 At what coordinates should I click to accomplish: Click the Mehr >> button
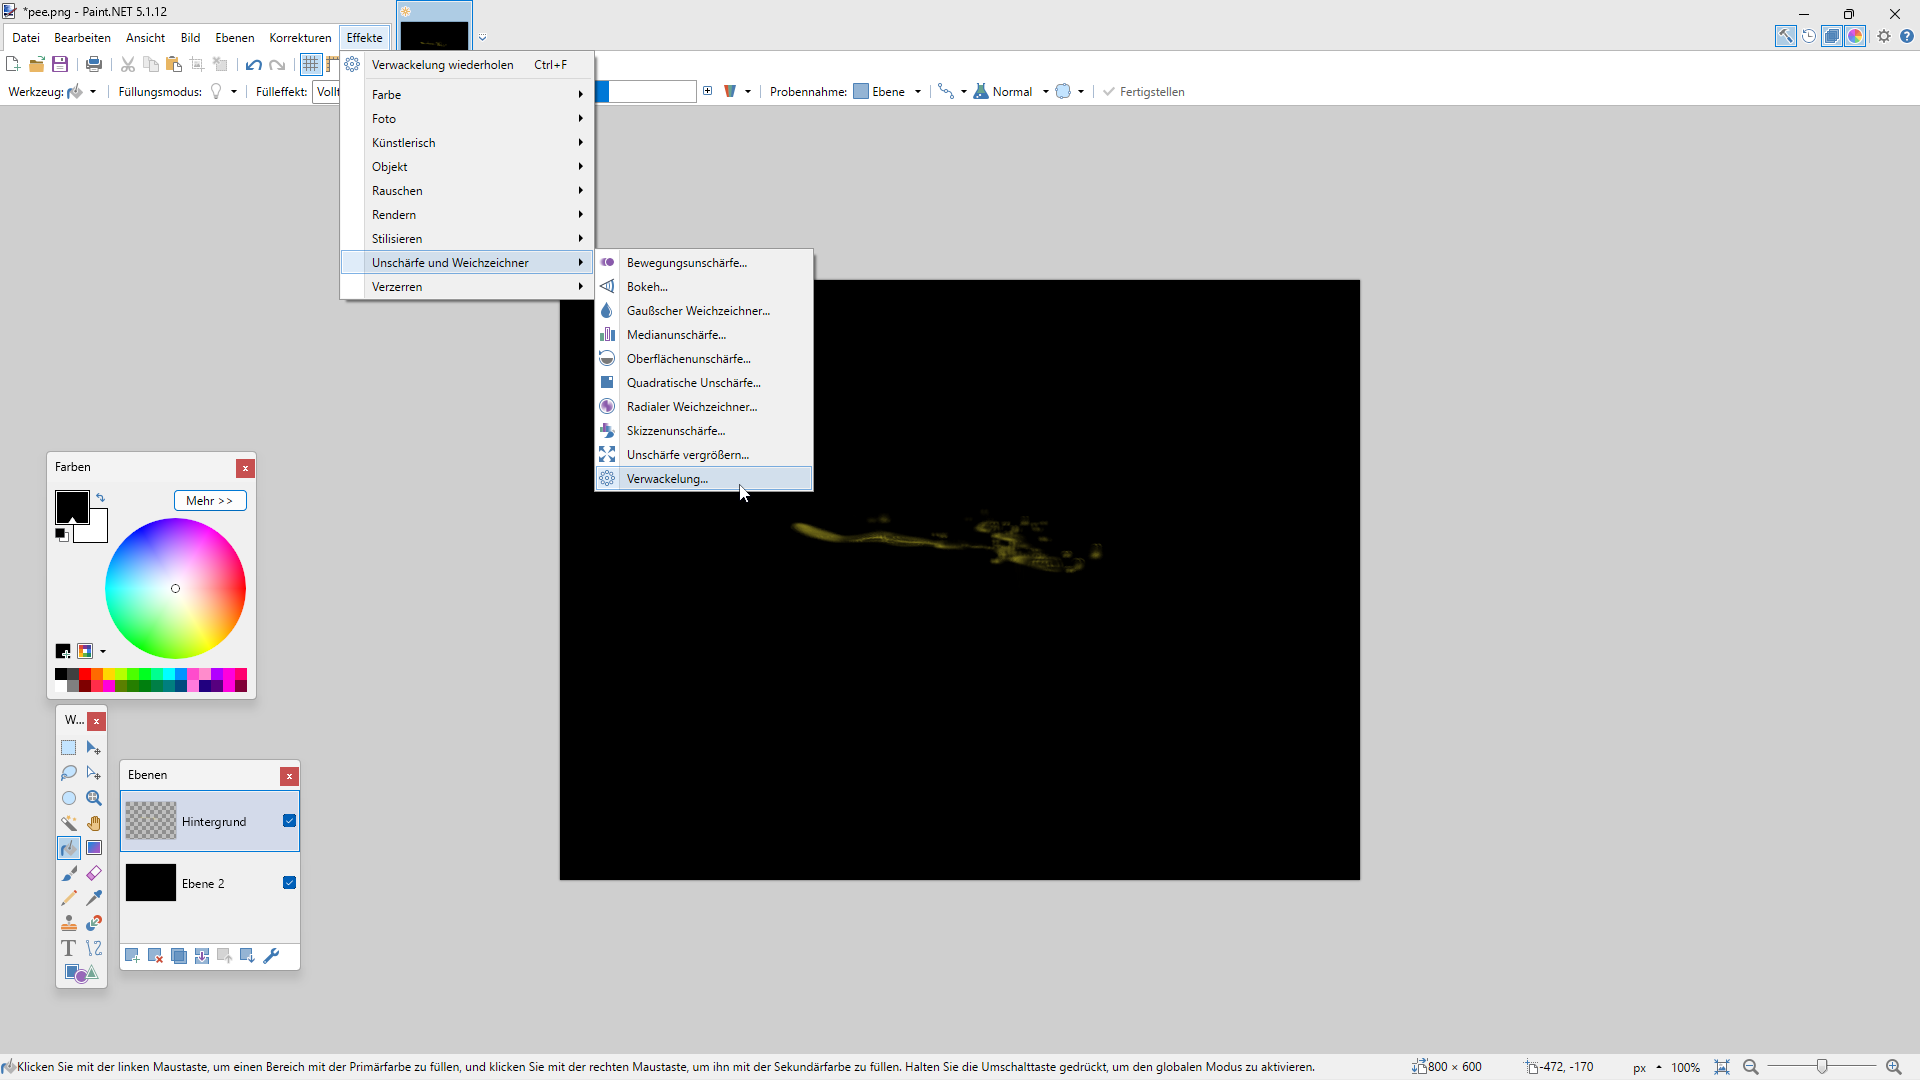point(210,500)
